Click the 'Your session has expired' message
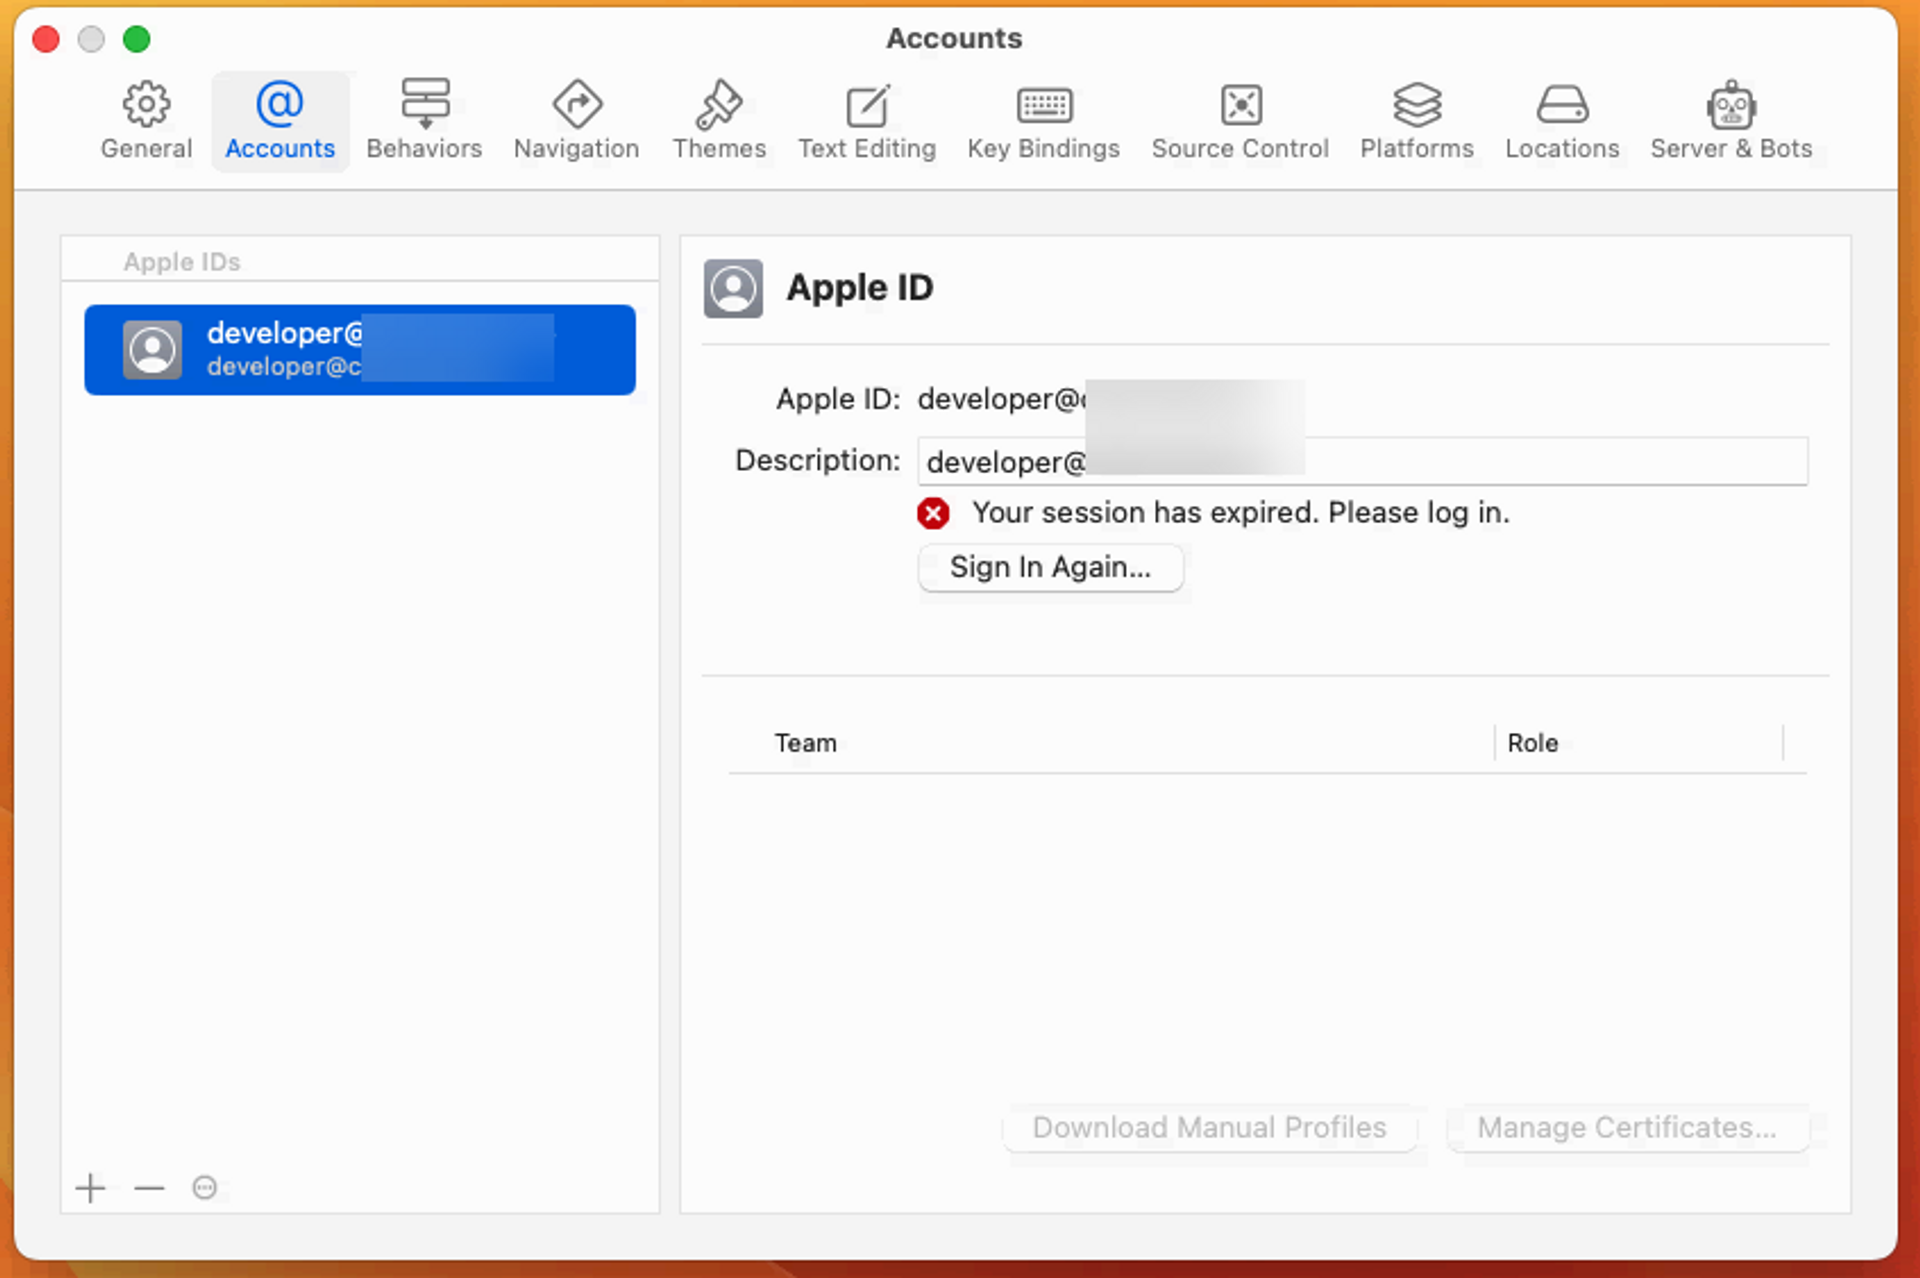1920x1278 pixels. [x=1241, y=513]
